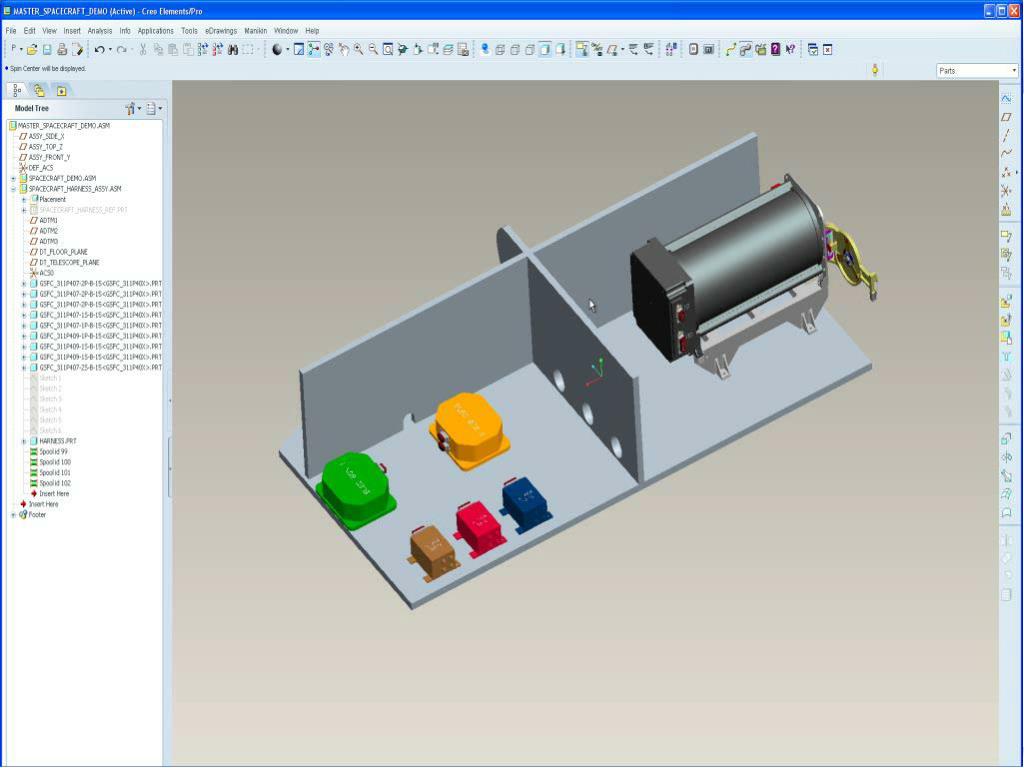This screenshot has width=1024, height=768.
Task: Click the Print icon in toolbar
Action: click(62, 49)
